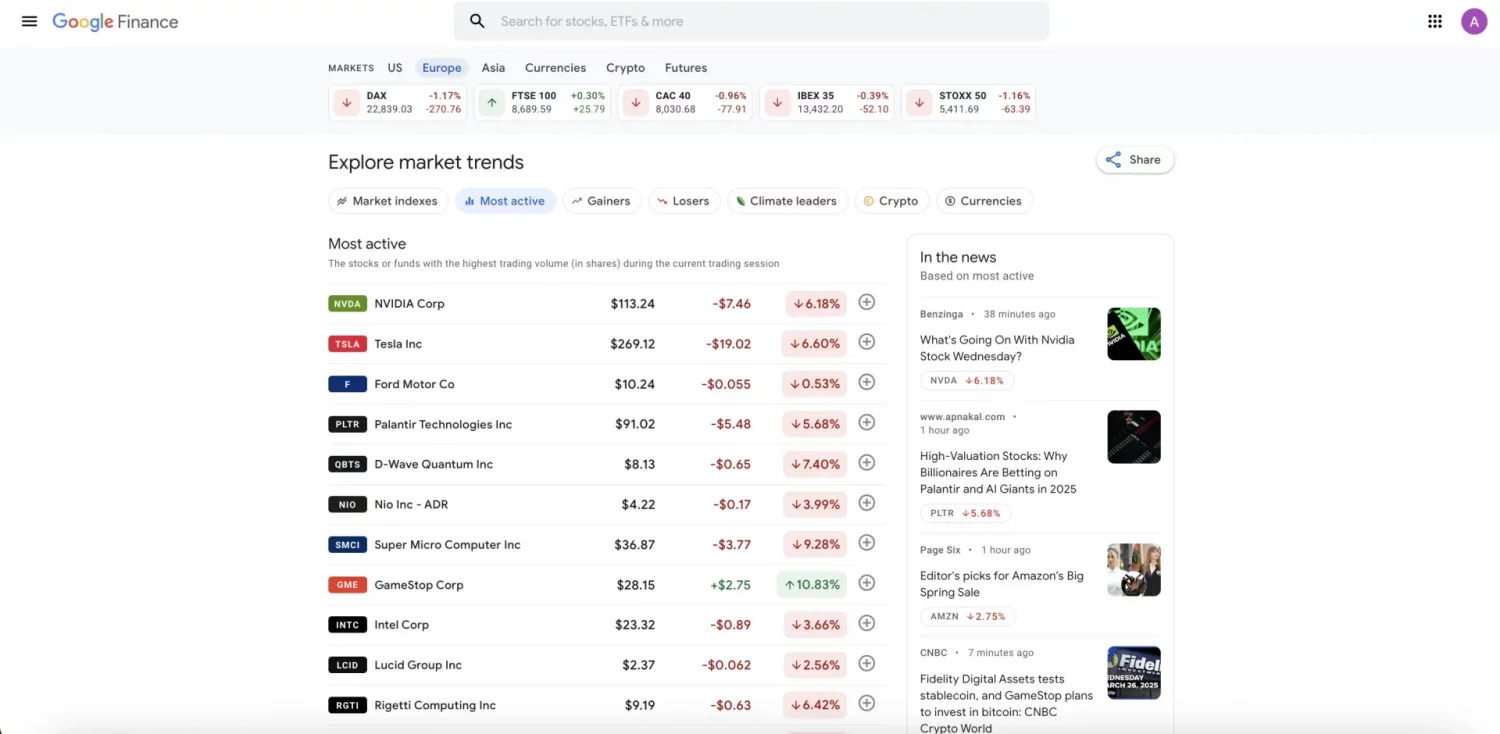Viewport: 1500px width, 734px height.
Task: Show the Currencies trends filter chip
Action: pos(984,201)
